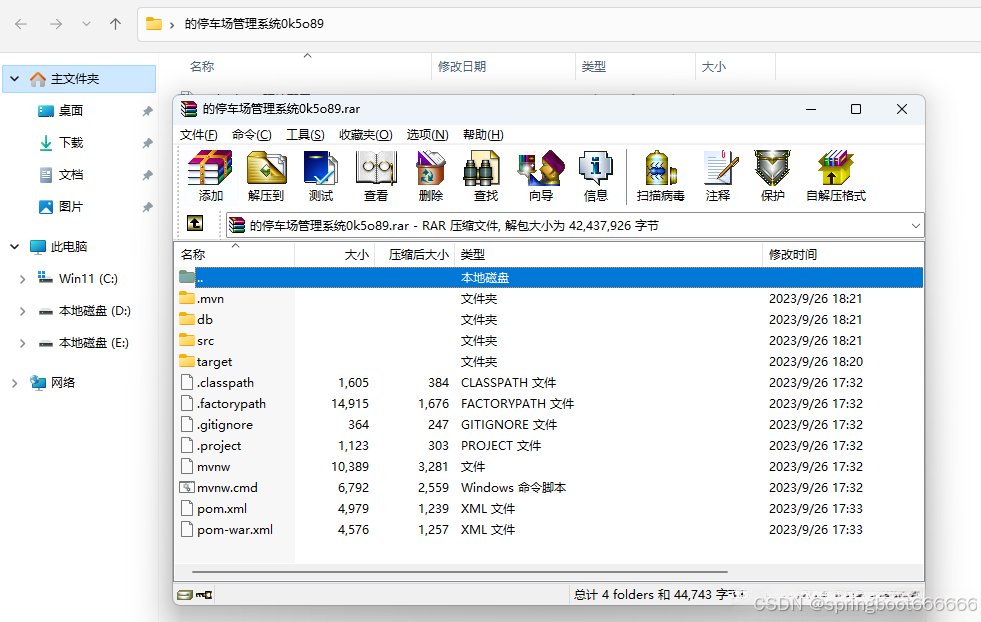Select the parent '..' row

[549, 277]
